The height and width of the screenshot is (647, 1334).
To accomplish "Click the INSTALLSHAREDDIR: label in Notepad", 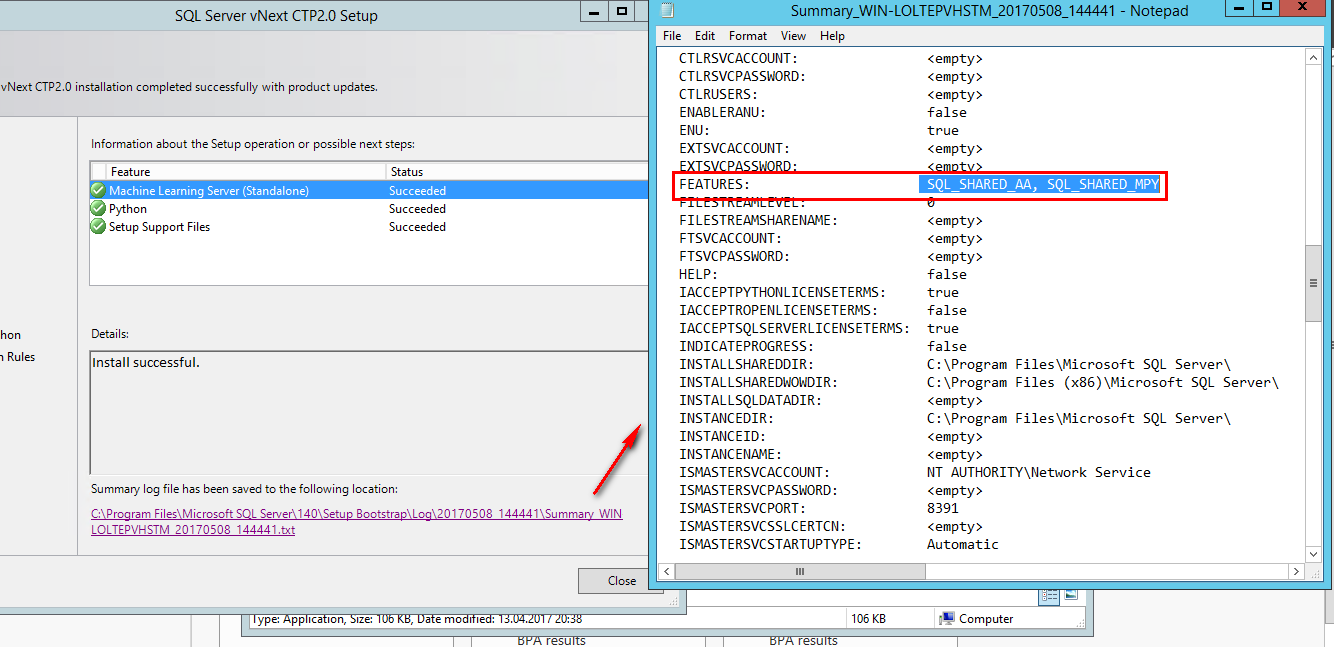I will [x=746, y=364].
